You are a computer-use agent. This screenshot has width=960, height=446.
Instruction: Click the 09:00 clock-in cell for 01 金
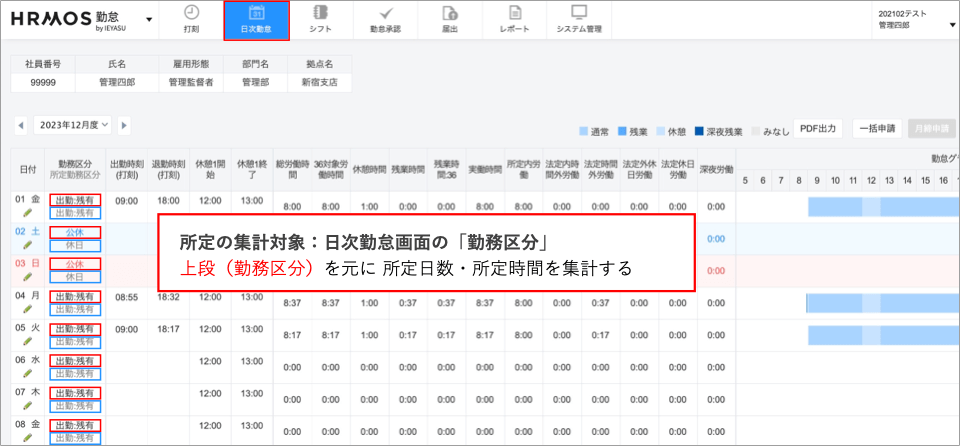(x=126, y=200)
